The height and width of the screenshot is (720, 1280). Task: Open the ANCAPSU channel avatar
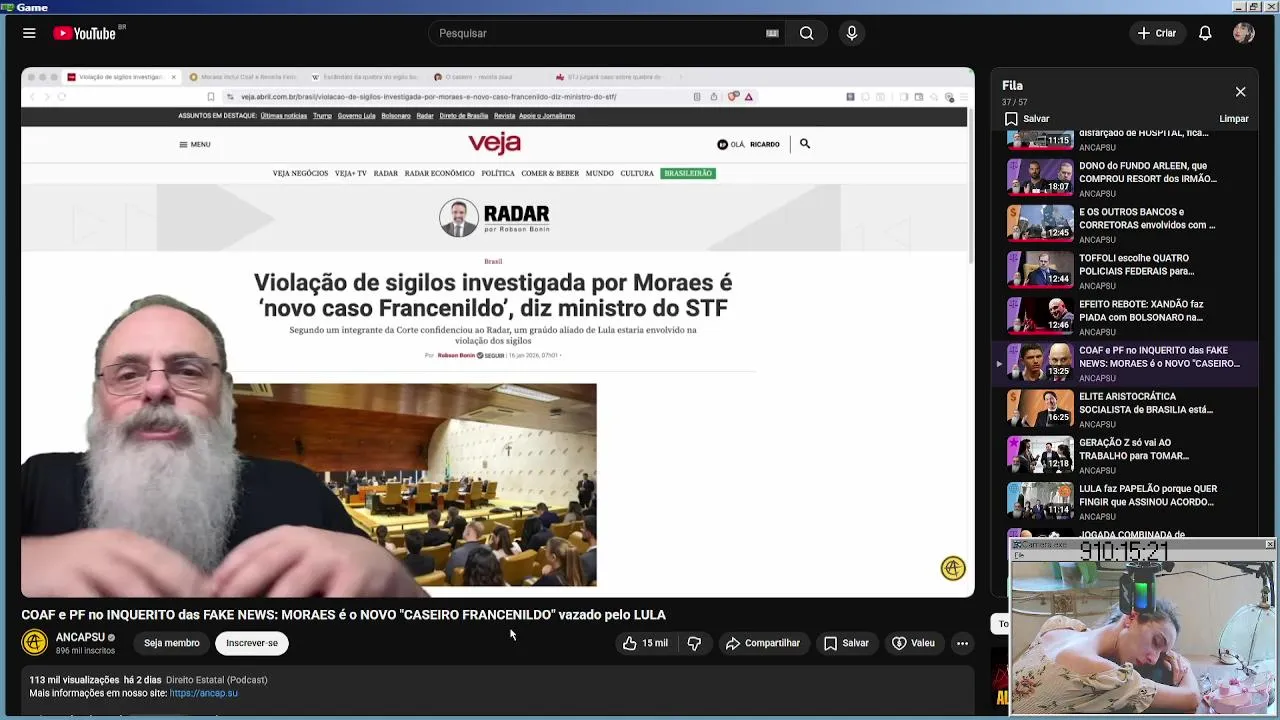(x=35, y=643)
